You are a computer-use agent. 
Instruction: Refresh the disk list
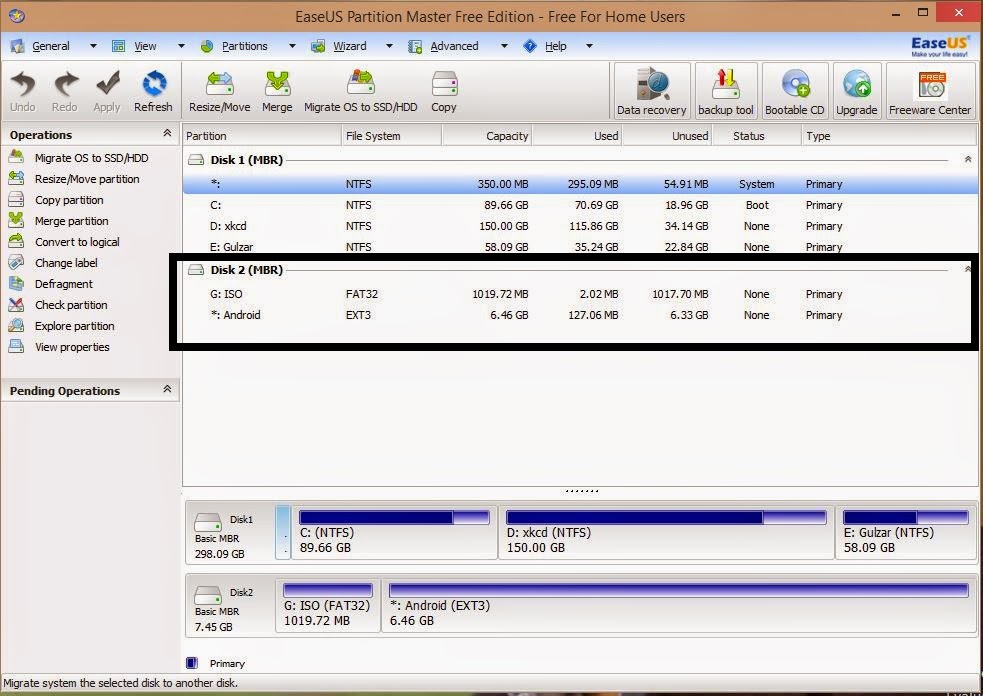tap(153, 92)
